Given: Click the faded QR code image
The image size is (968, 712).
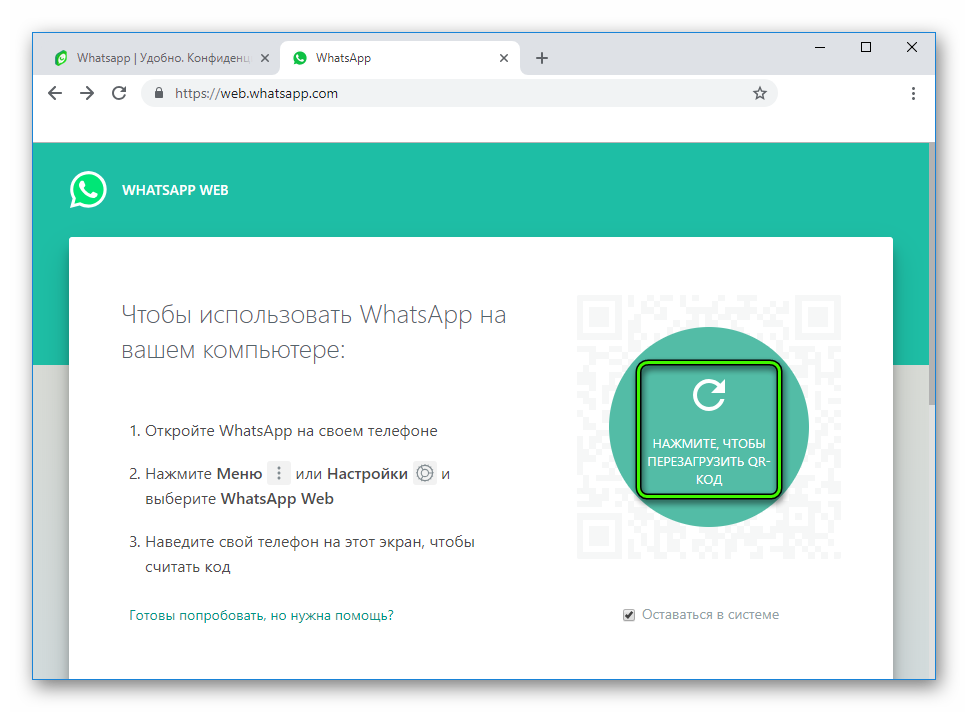Looking at the screenshot, I should click(709, 427).
